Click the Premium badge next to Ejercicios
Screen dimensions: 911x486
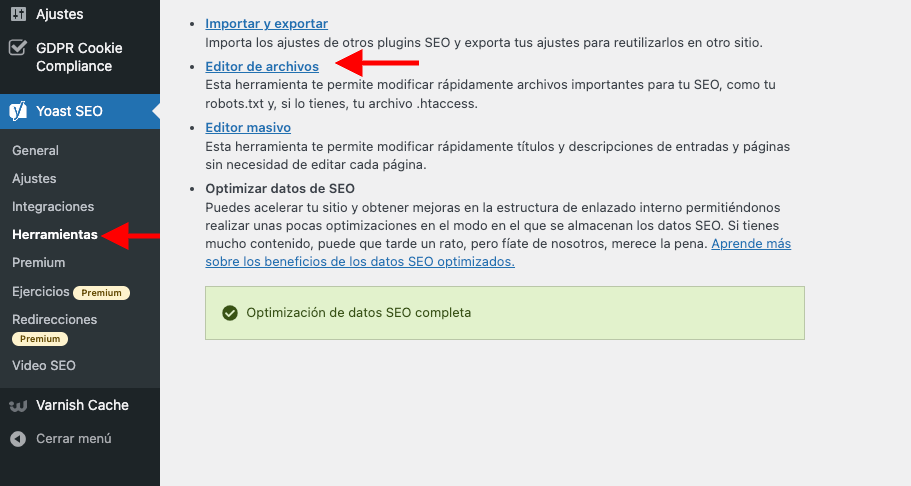[x=101, y=292]
